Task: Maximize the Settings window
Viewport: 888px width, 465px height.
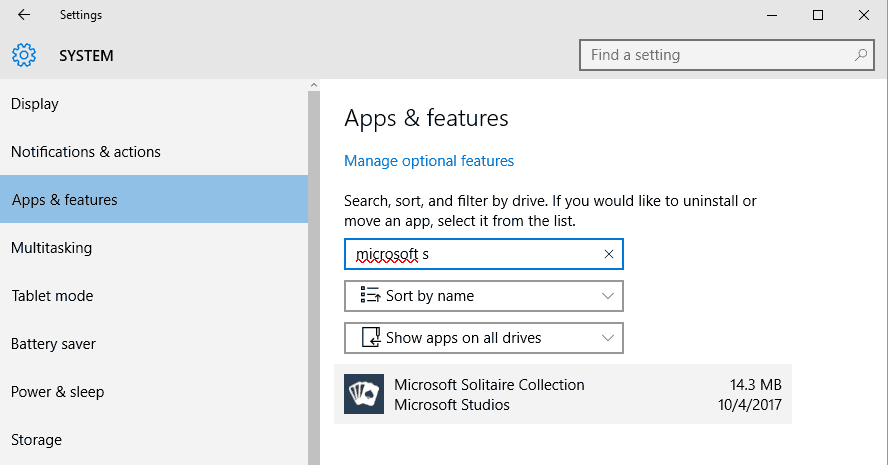Action: coord(818,15)
